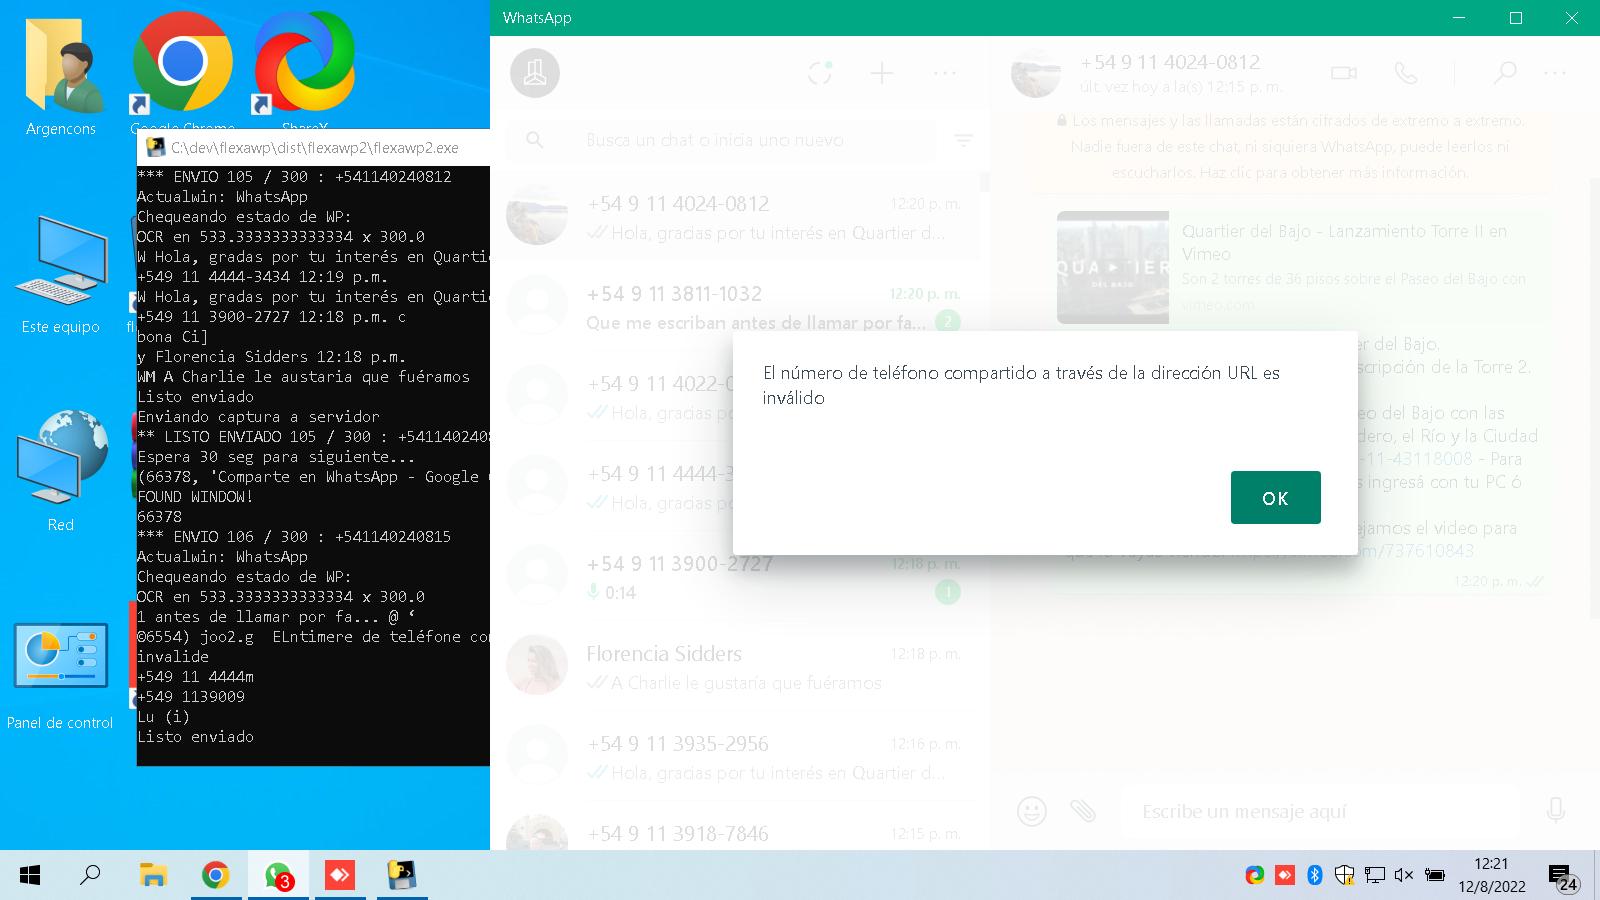Switch to WhatsApp taskbar icon

point(278,876)
